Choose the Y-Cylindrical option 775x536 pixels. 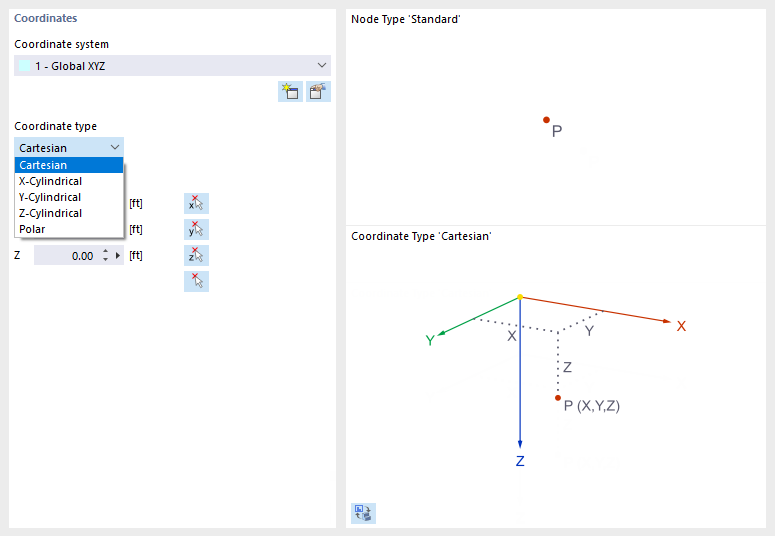pos(69,197)
